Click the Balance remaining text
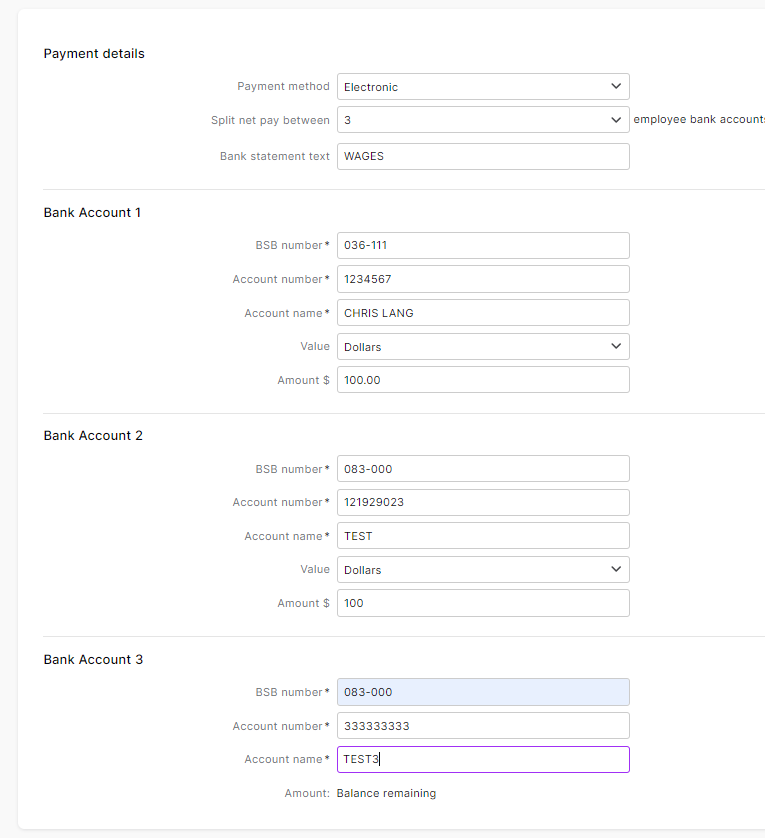This screenshot has height=838, width=765. coord(386,794)
